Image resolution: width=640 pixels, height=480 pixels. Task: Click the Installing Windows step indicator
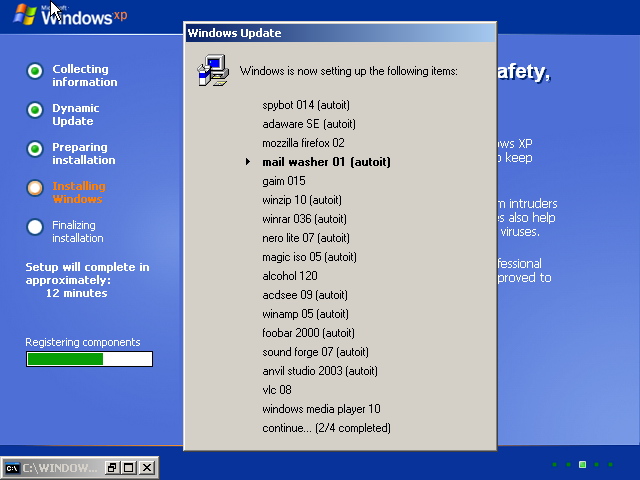[x=35, y=187]
